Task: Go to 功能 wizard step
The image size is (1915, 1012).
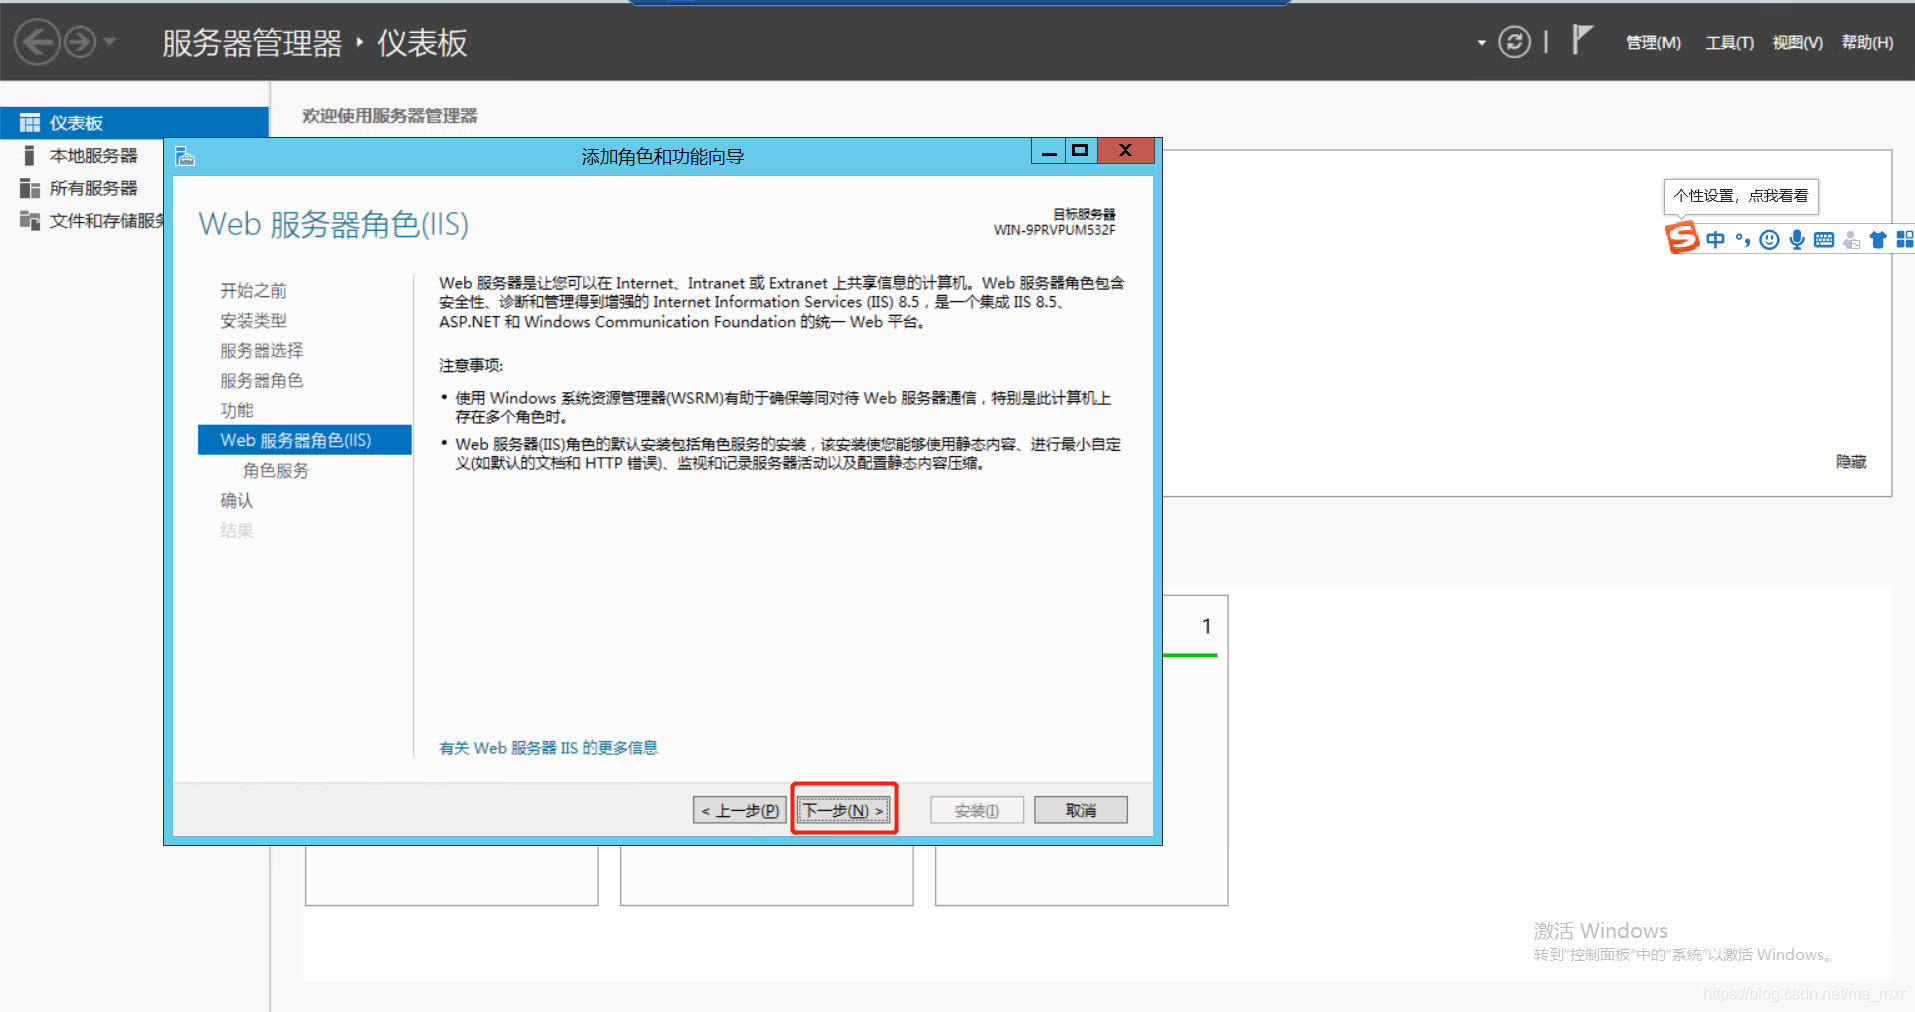Action: 237,411
